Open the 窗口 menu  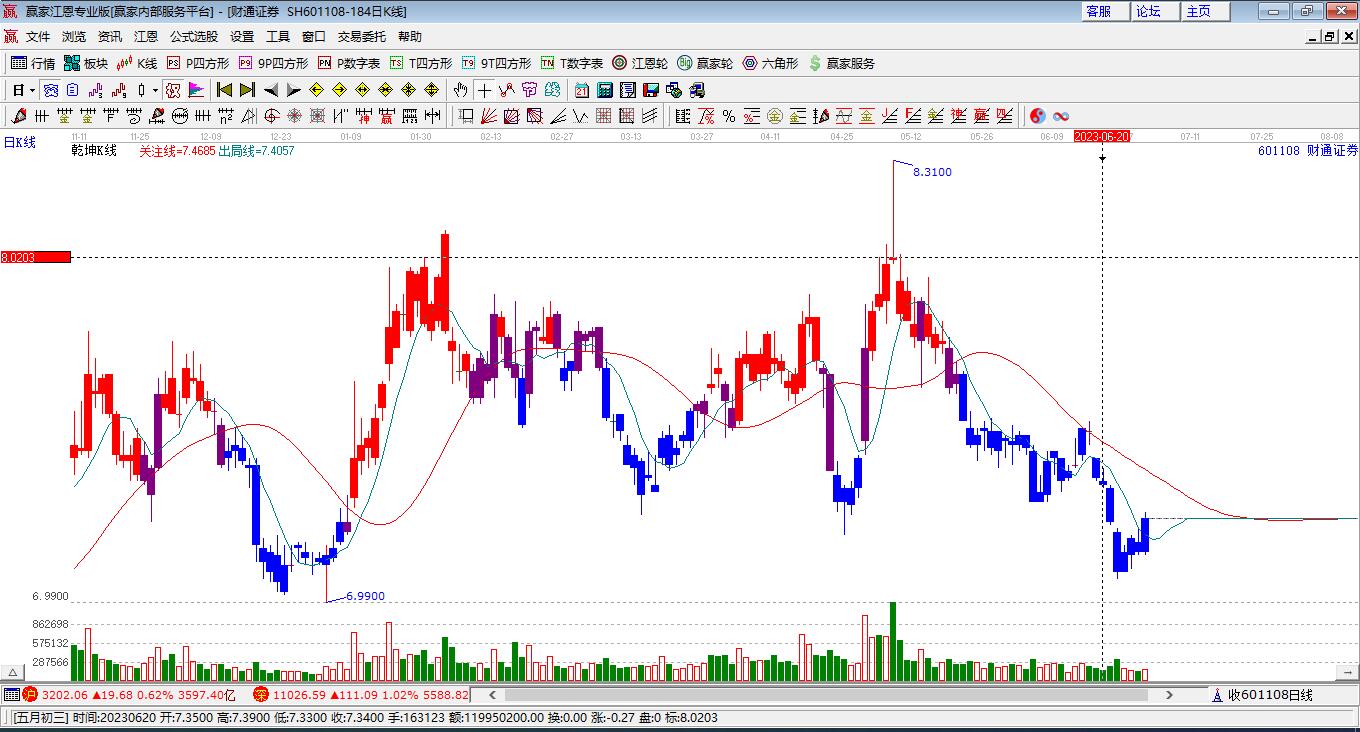pos(314,37)
